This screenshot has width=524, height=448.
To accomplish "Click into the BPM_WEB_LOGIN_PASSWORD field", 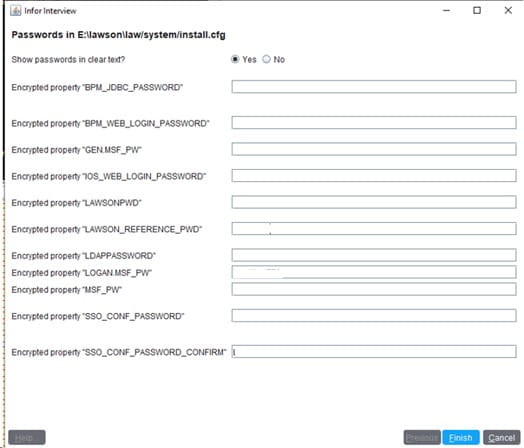I will click(374, 123).
